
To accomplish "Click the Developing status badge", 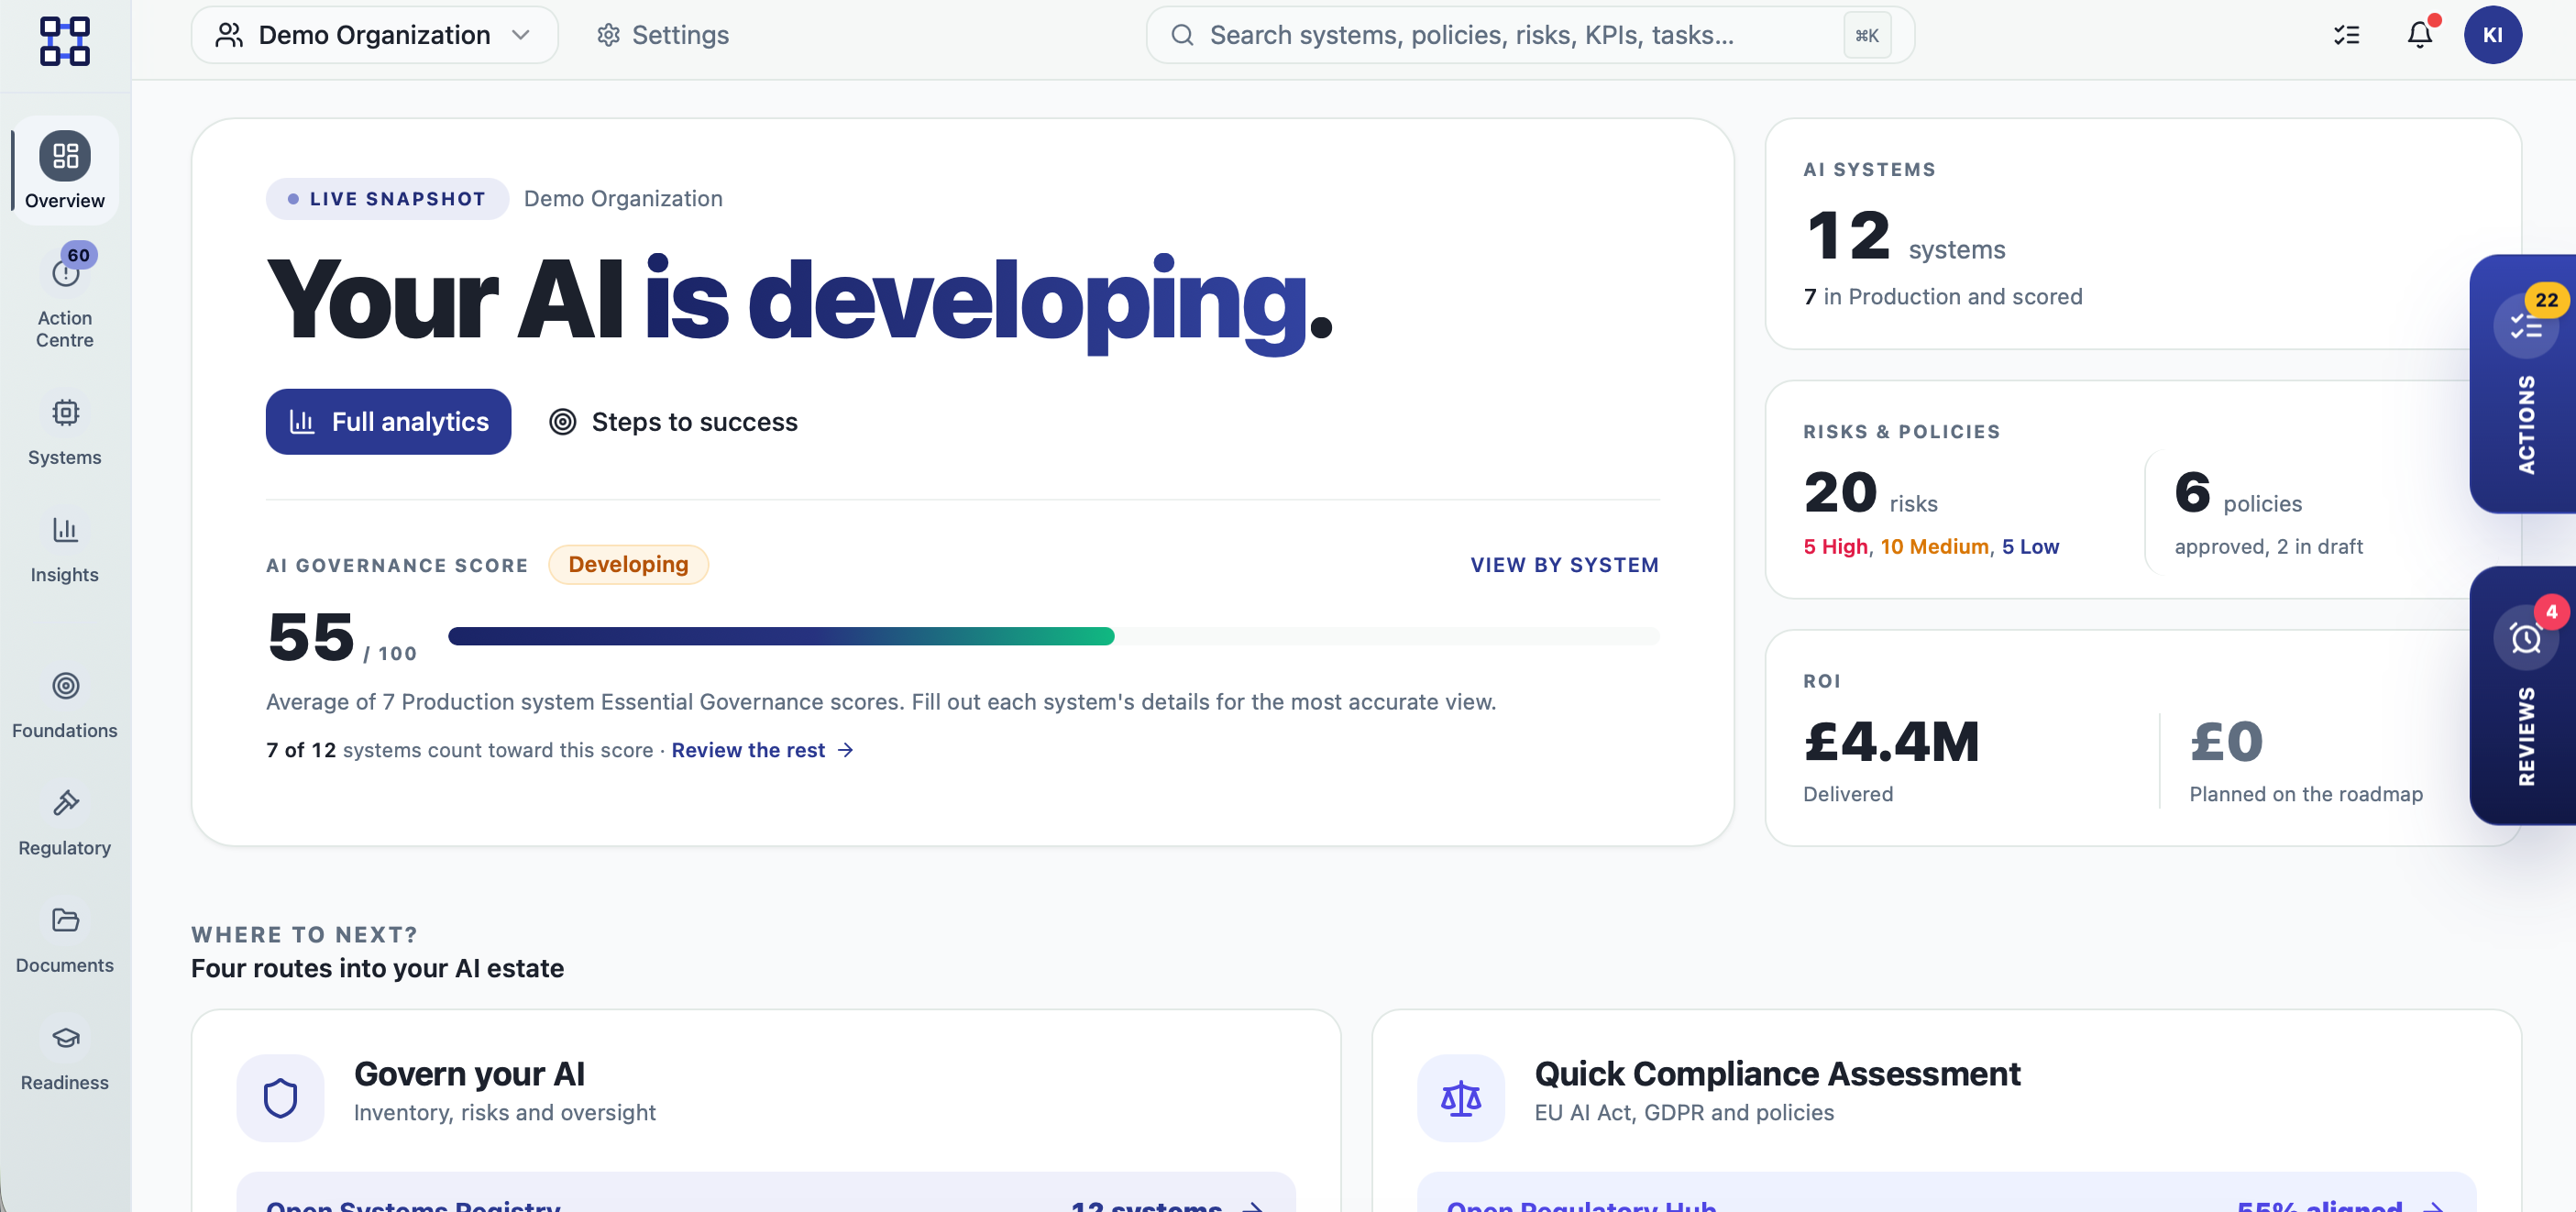I will pyautogui.click(x=628, y=565).
